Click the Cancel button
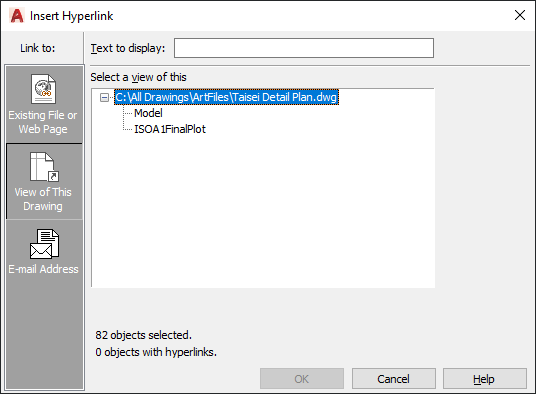This screenshot has width=536, height=394. [x=394, y=379]
